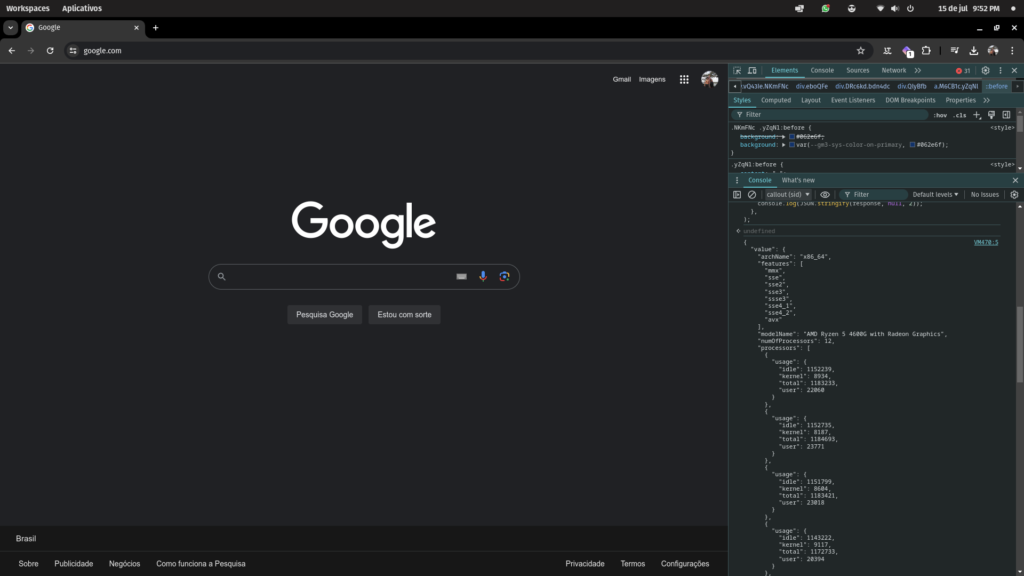Switch to the Network tab in DevTools
Image resolution: width=1024 pixels, height=576 pixels.
(x=893, y=71)
